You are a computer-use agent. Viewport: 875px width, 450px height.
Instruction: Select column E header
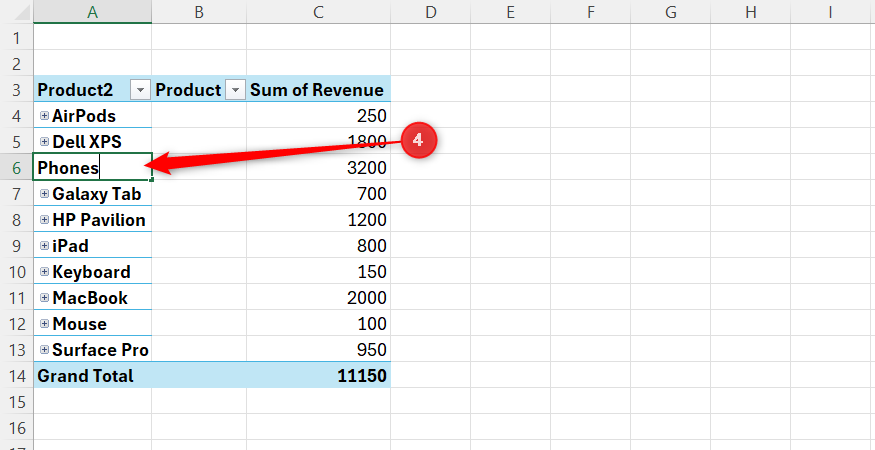(510, 12)
